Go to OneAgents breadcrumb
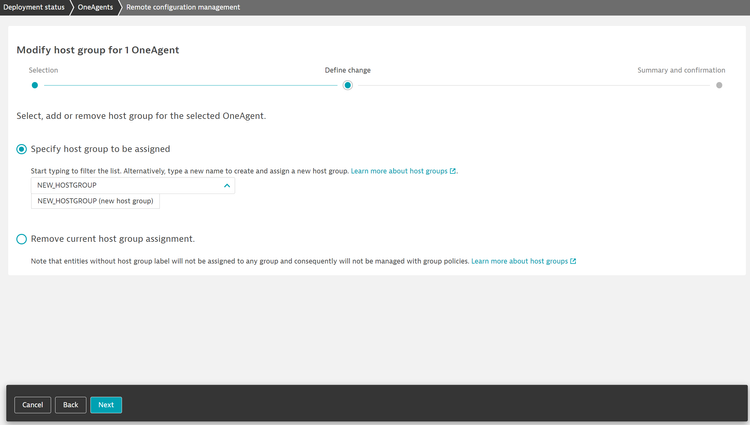The height and width of the screenshot is (425, 750). click(x=95, y=7)
